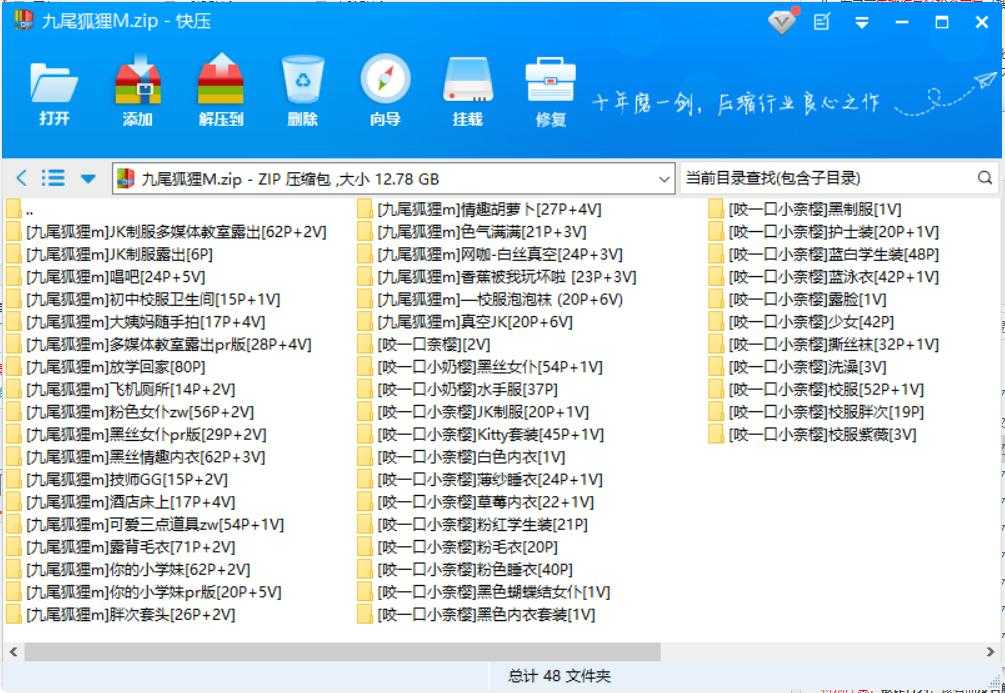This screenshot has width=1005, height=693.
Task: Click the zip icon in the address bar
Action: click(126, 179)
